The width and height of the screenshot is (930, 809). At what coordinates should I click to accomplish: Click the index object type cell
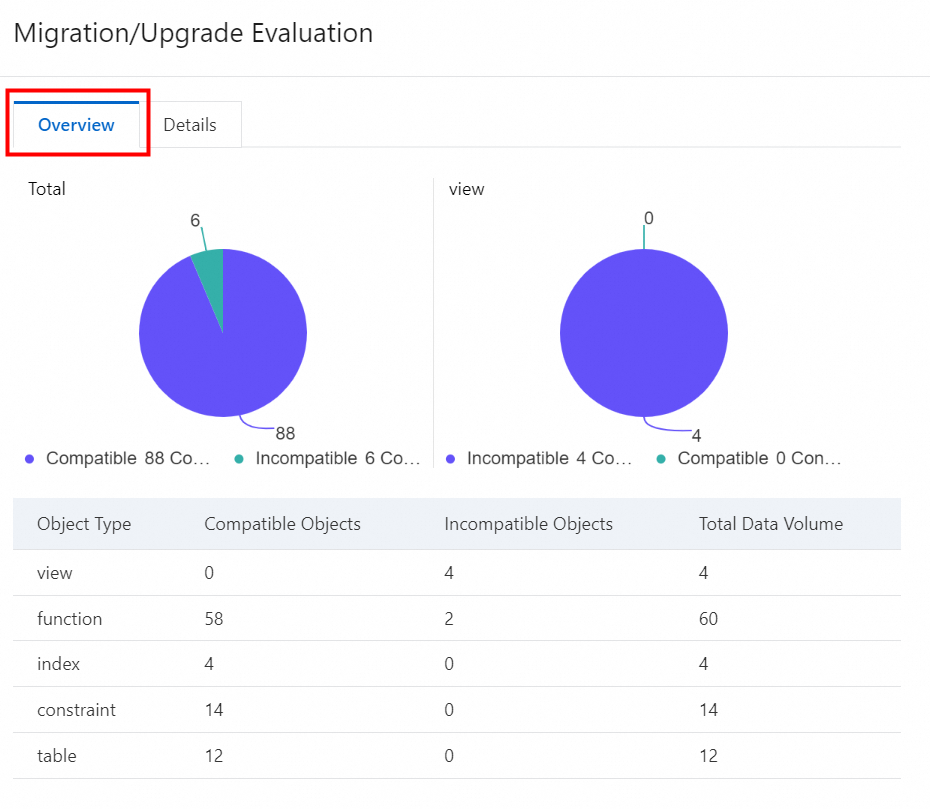coord(59,664)
